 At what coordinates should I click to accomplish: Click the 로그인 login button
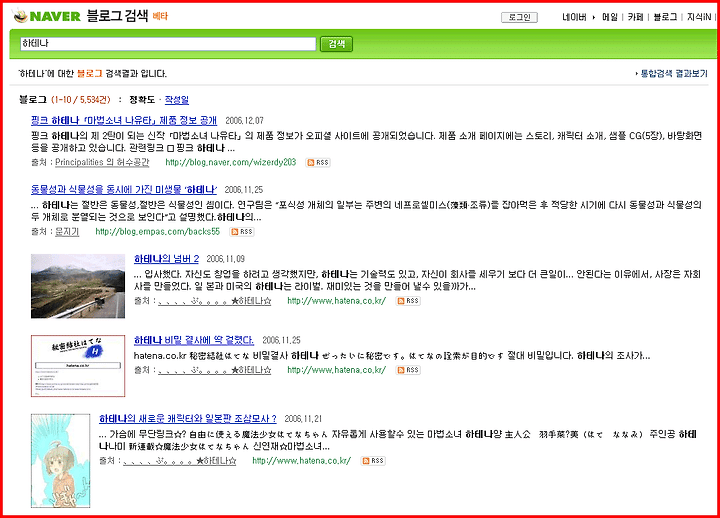pos(519,17)
